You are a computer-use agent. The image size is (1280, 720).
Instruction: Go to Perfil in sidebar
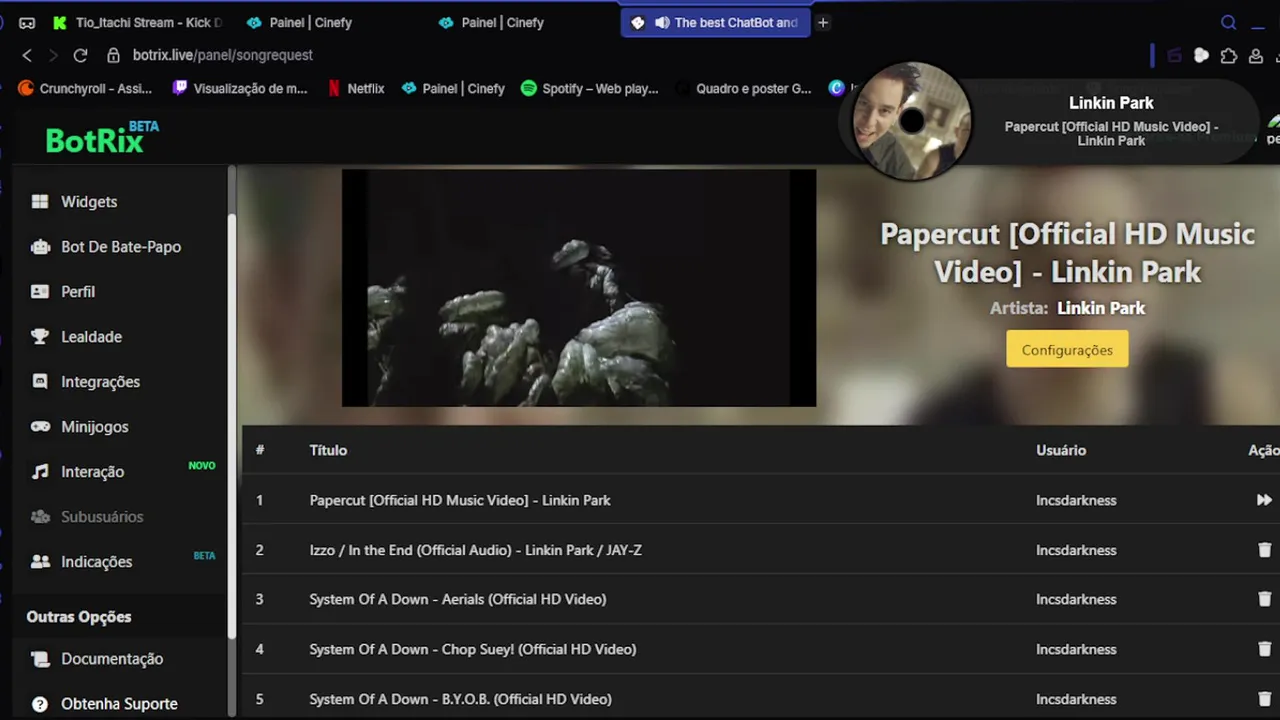tap(63, 291)
